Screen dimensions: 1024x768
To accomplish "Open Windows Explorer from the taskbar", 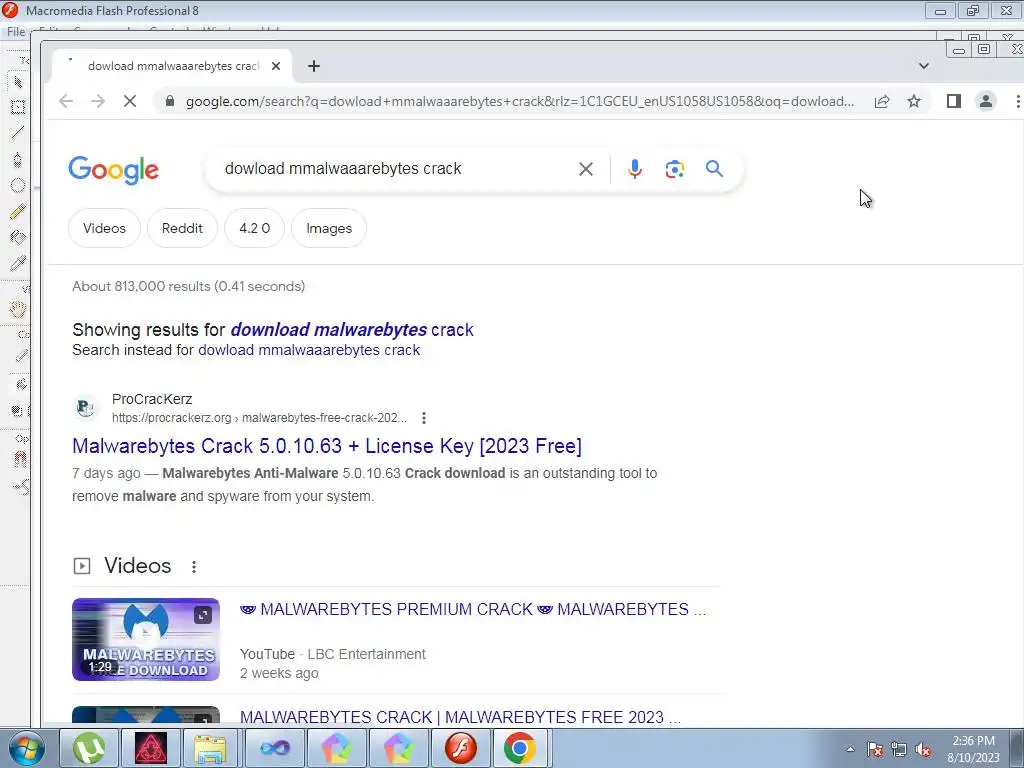I will (210, 748).
